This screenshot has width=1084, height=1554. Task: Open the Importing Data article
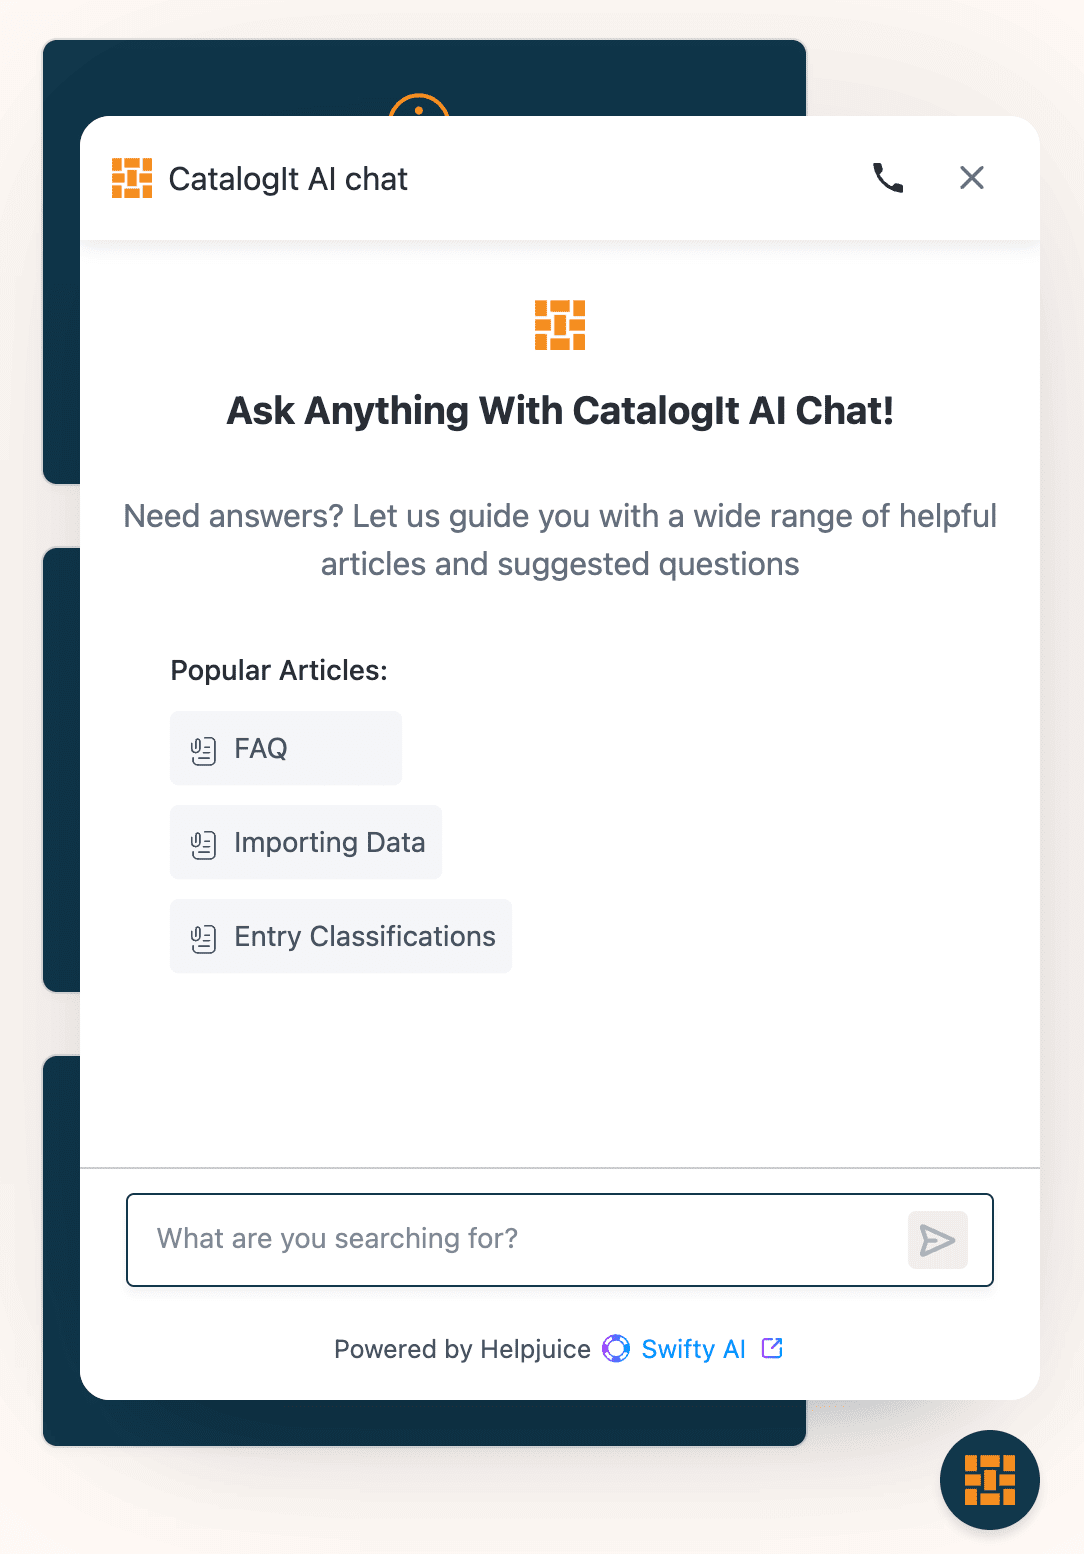(306, 842)
